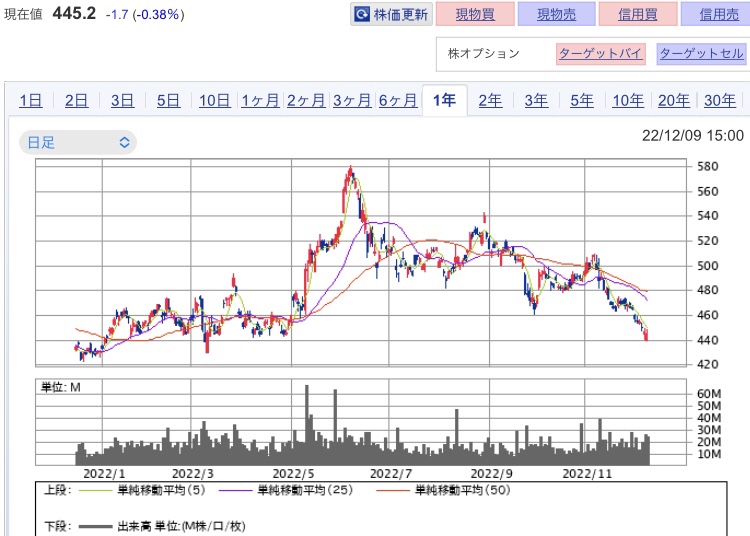The image size is (750, 536).
Task: Click the refresh icon in 株価更新 button
Action: tap(362, 15)
